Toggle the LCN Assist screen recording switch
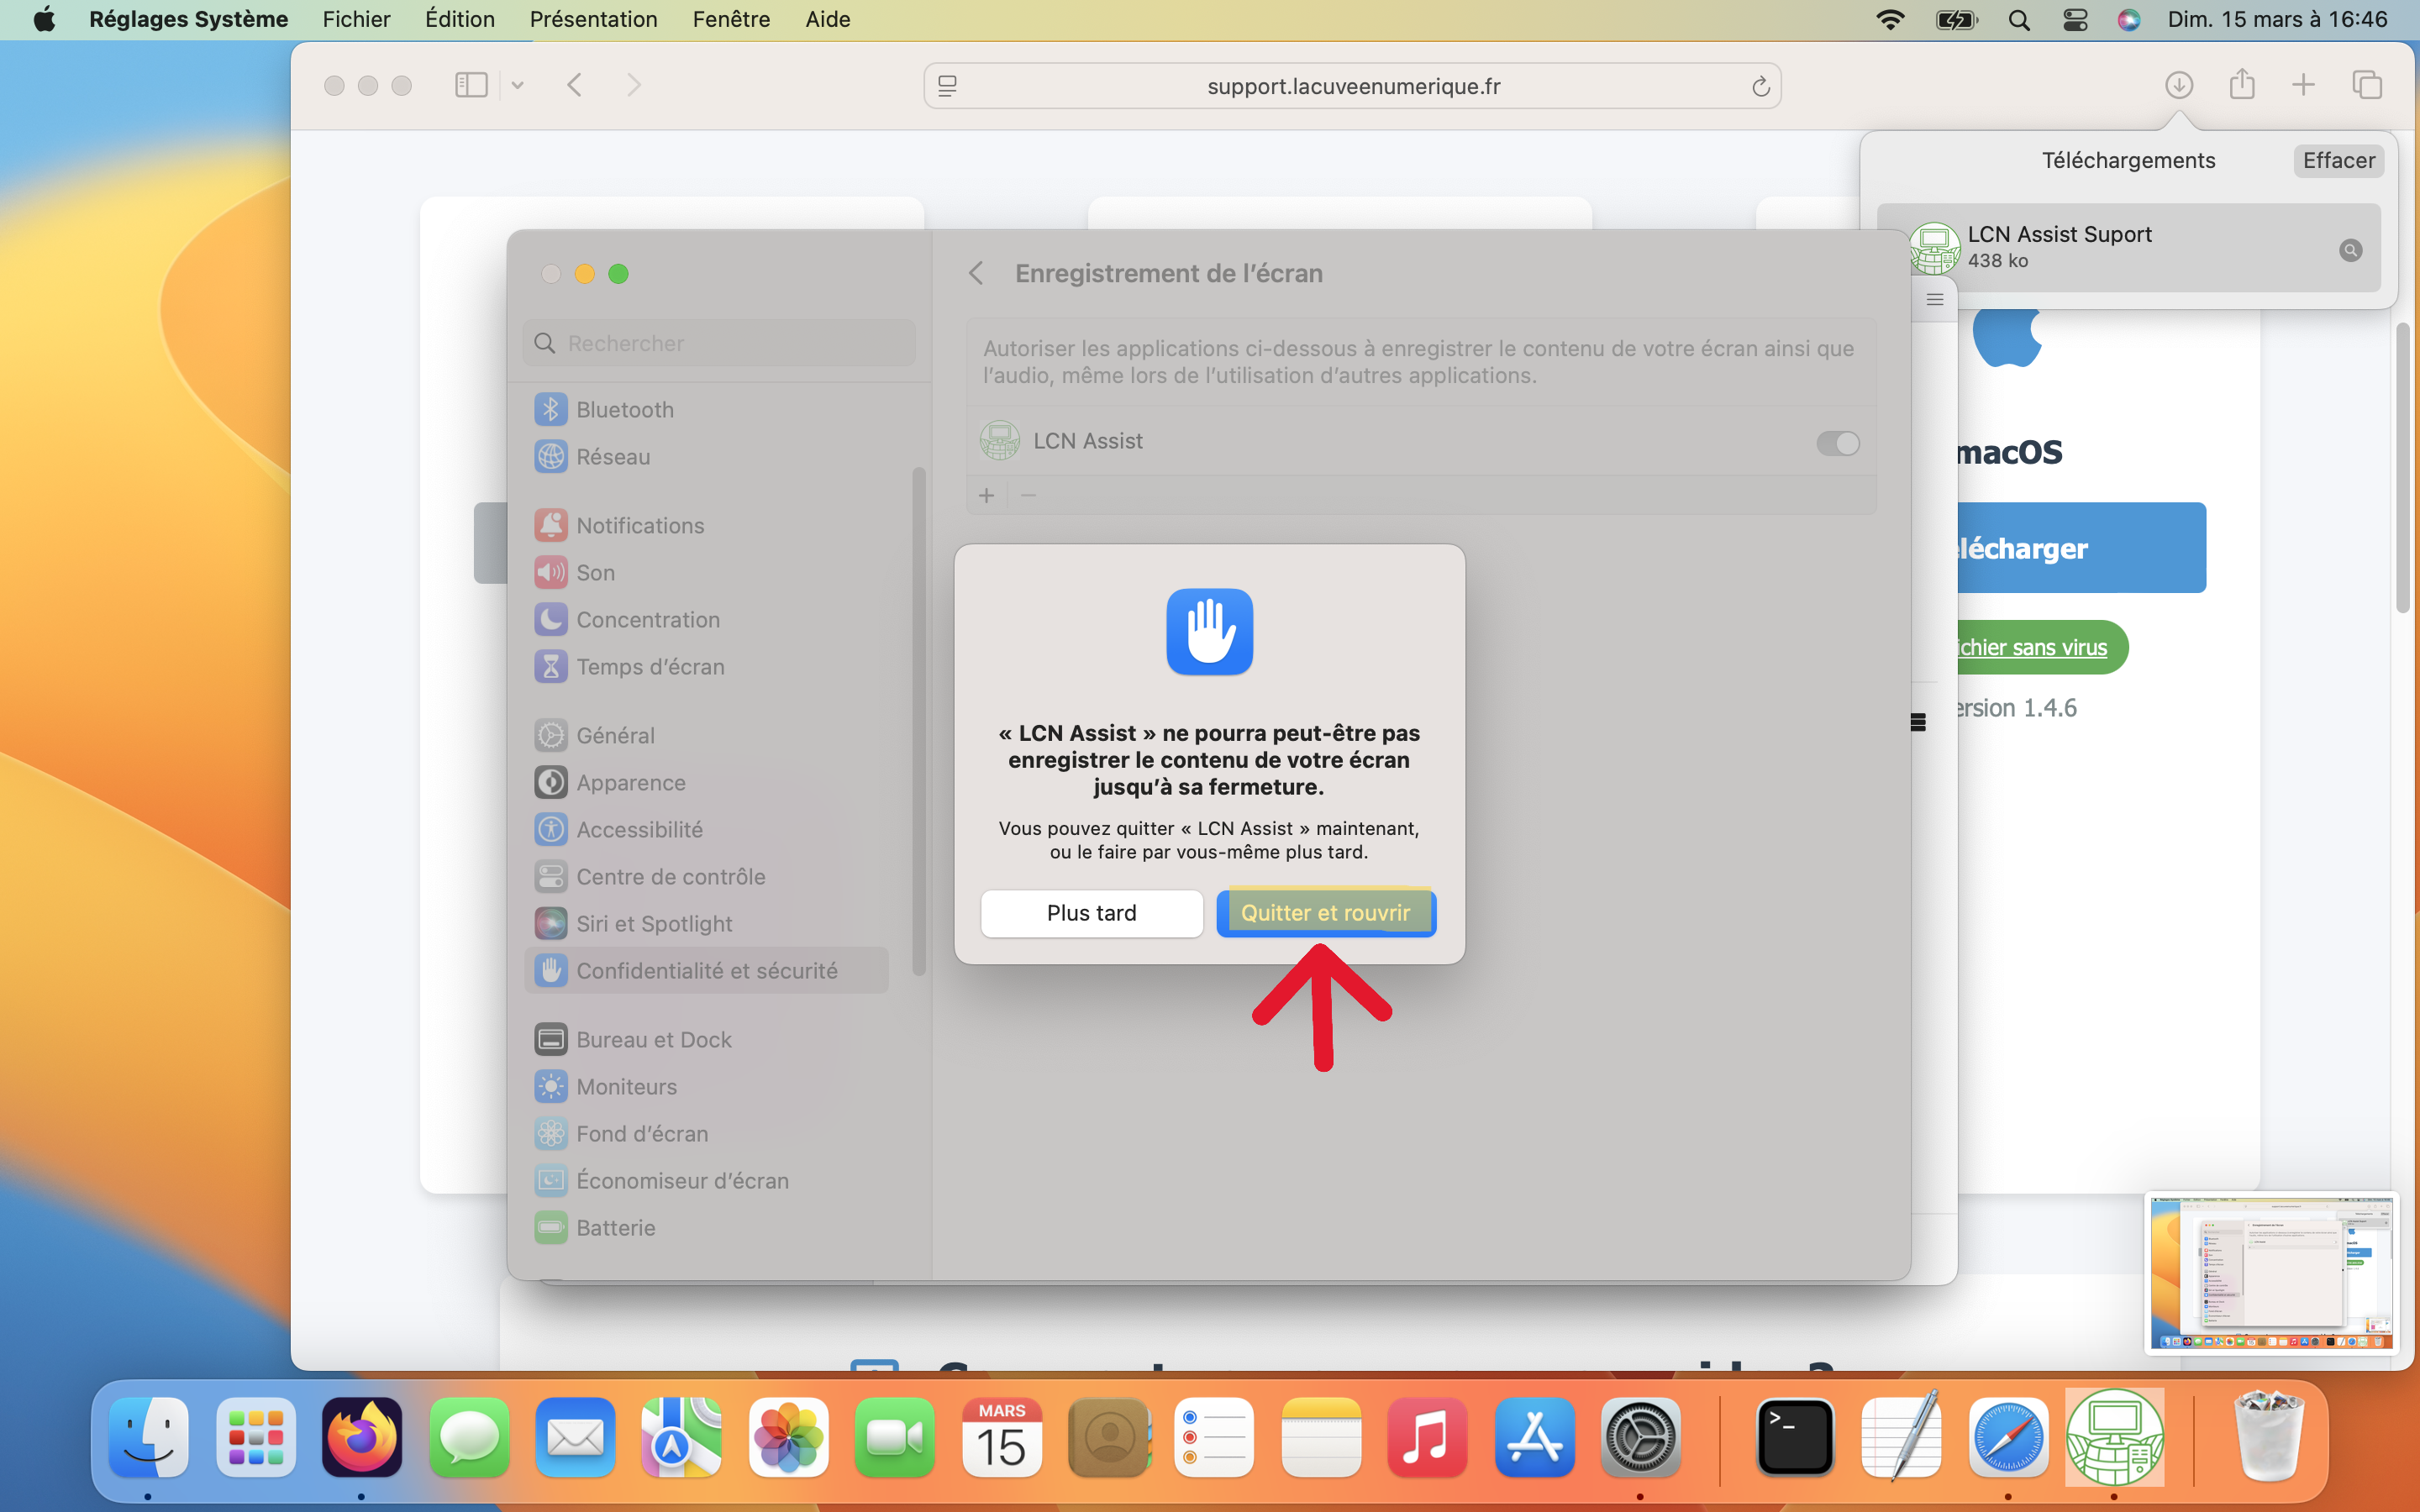The image size is (2420, 1512). [x=1837, y=443]
